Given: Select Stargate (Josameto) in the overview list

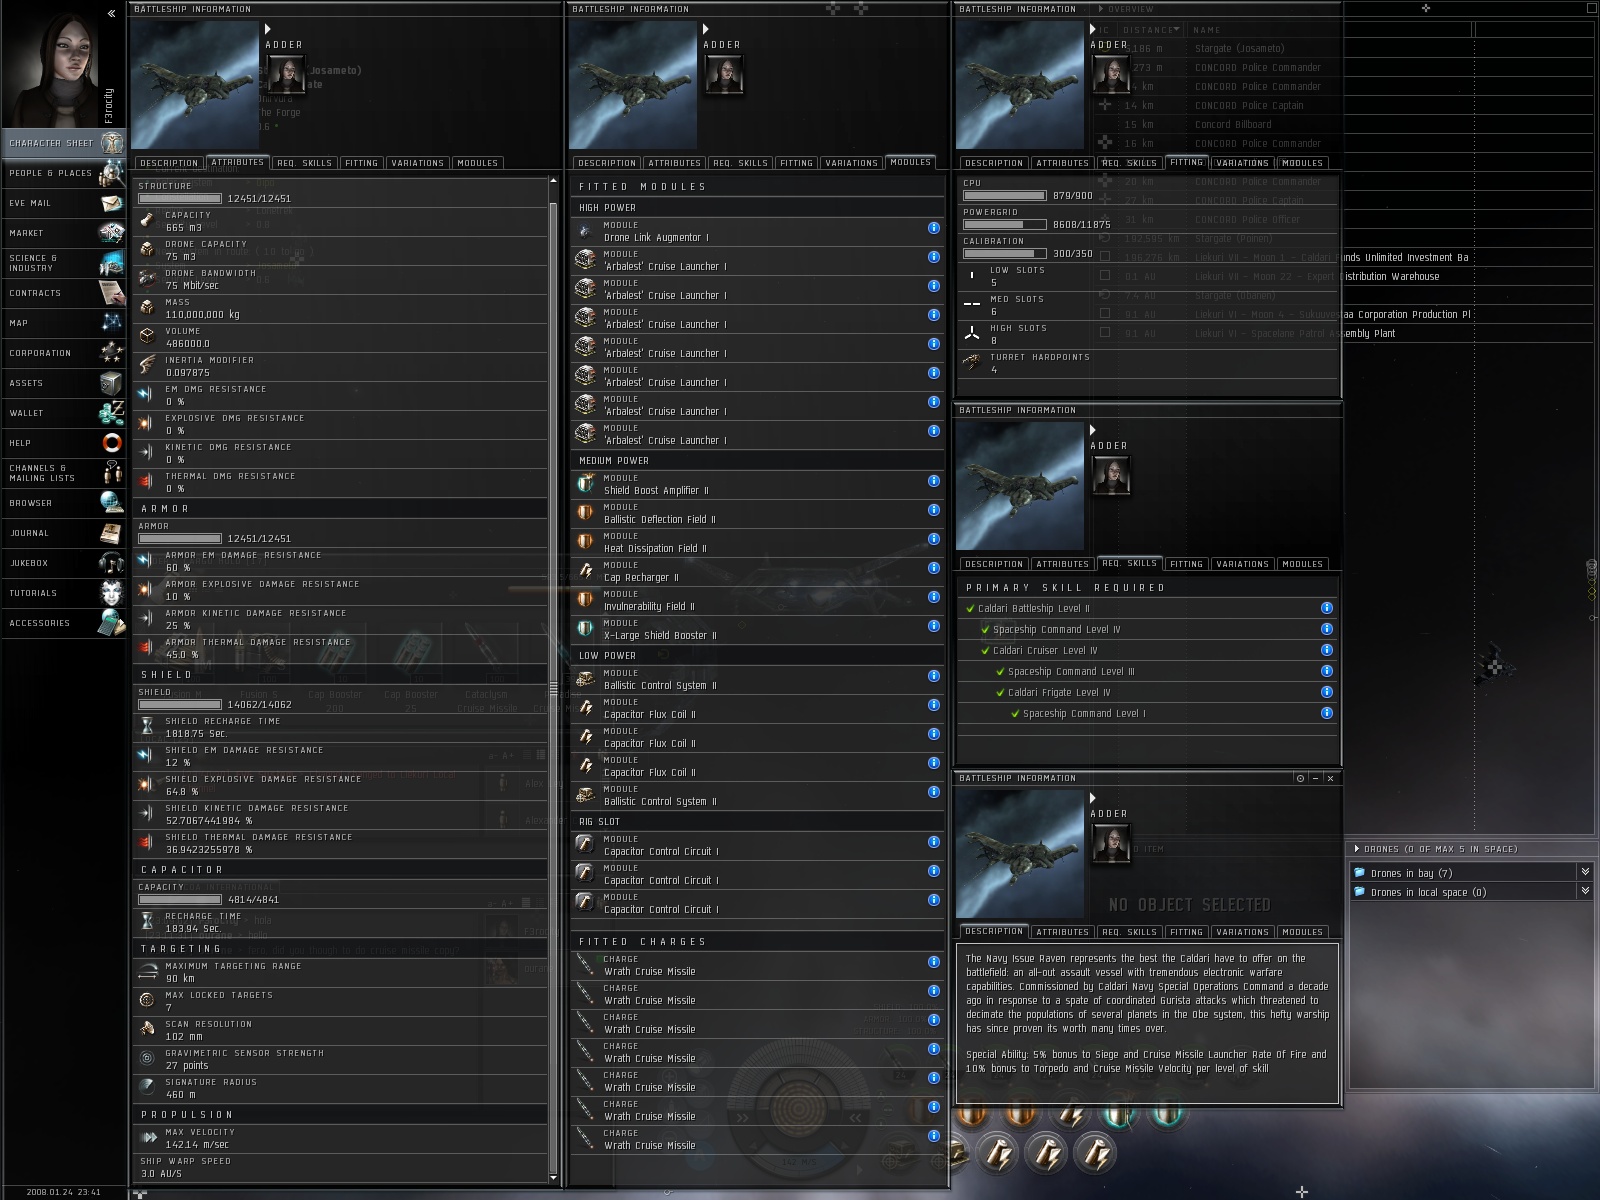Looking at the screenshot, I should tap(1239, 49).
